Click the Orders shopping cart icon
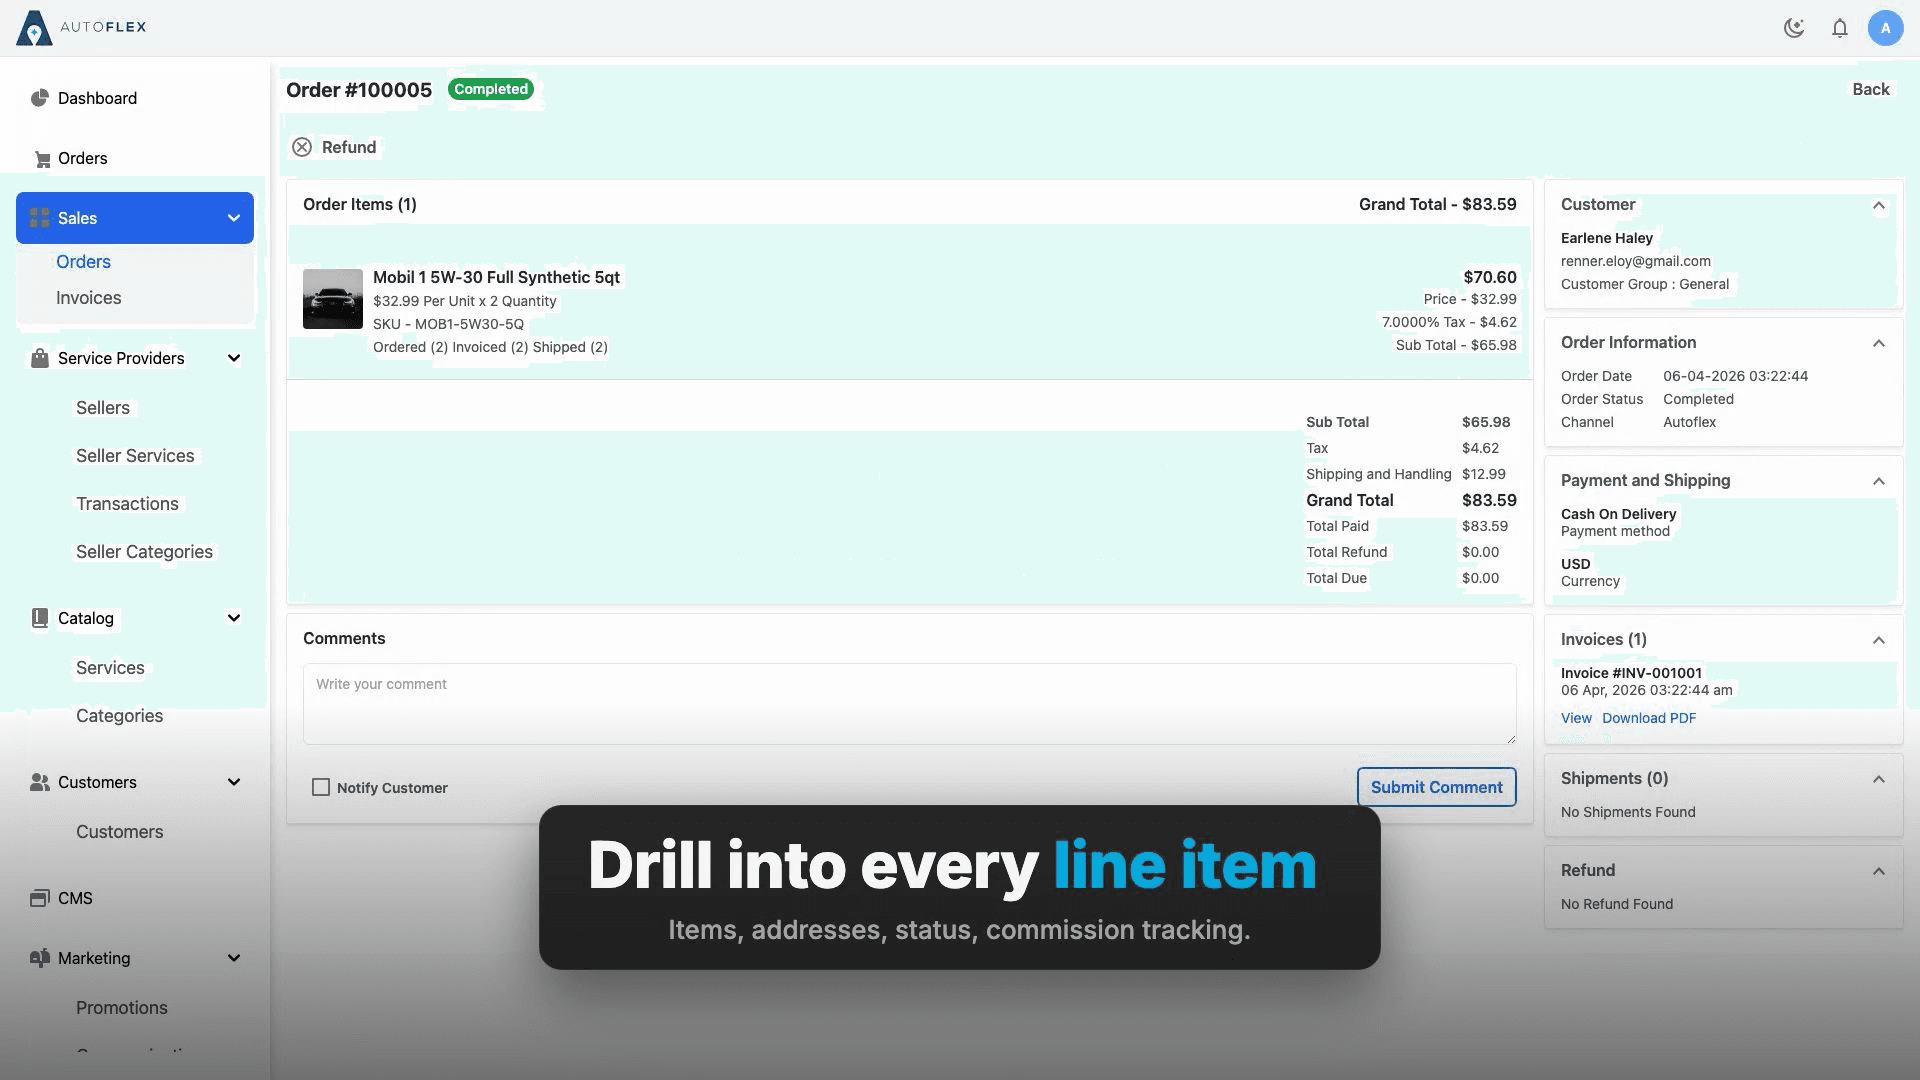Viewport: 1920px width, 1080px height. [x=42, y=159]
